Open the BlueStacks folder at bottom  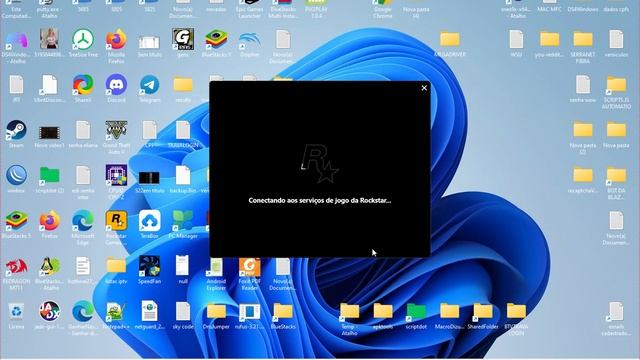(x=283, y=312)
